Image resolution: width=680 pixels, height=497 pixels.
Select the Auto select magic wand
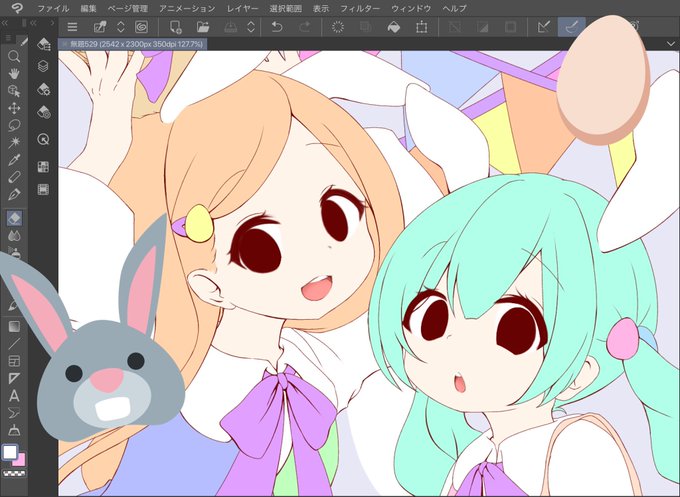(x=14, y=142)
